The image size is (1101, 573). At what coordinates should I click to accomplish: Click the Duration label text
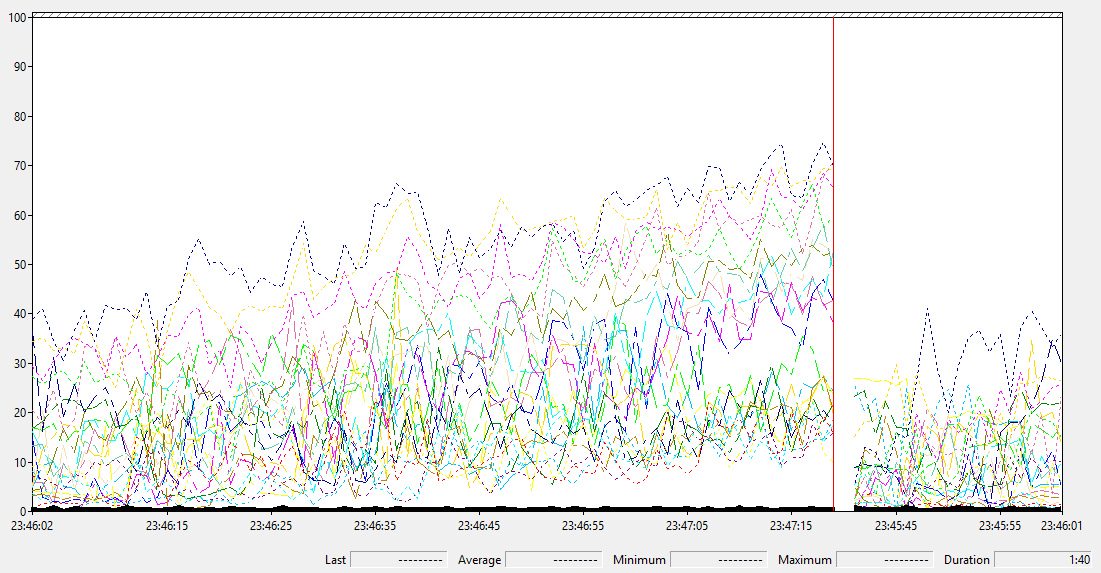(x=967, y=560)
